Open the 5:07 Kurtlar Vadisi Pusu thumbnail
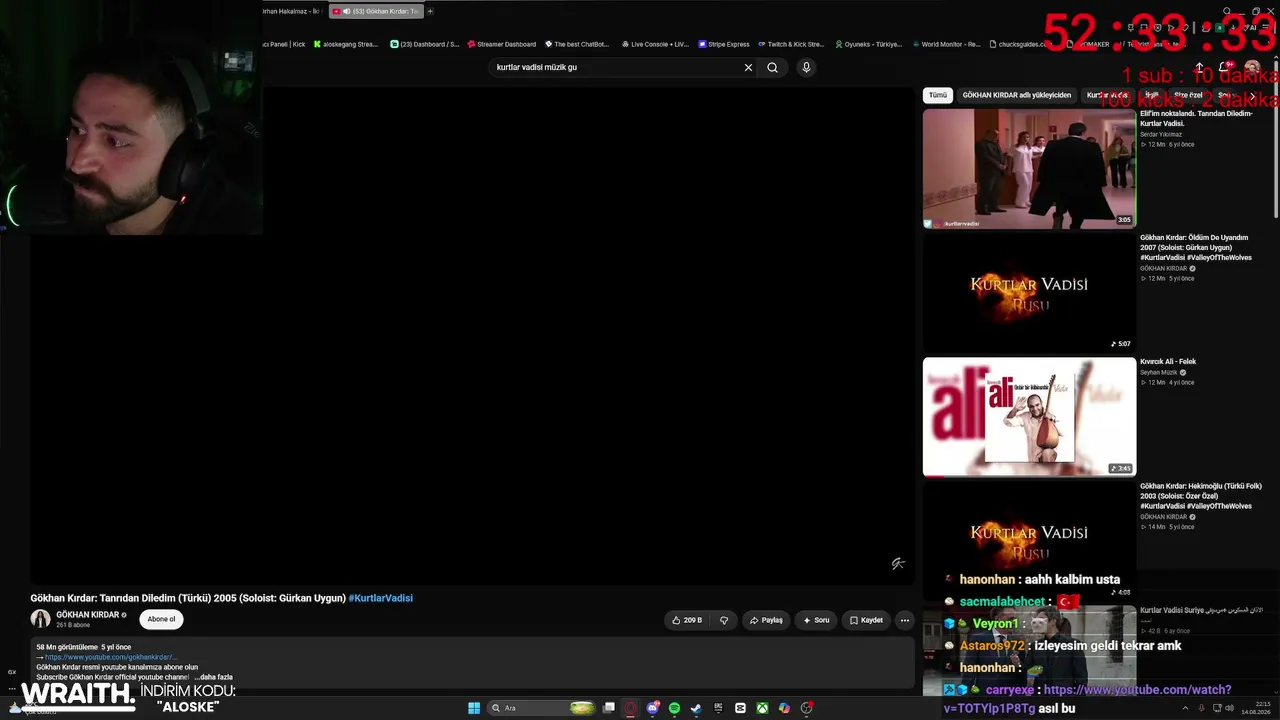1280x720 pixels. pos(1029,293)
